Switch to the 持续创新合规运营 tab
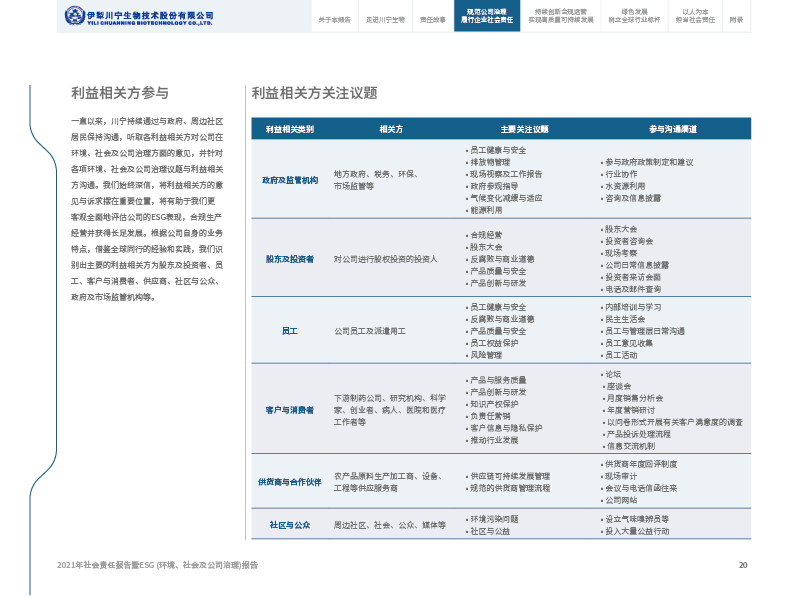The width and height of the screenshot is (809, 596). [560, 16]
